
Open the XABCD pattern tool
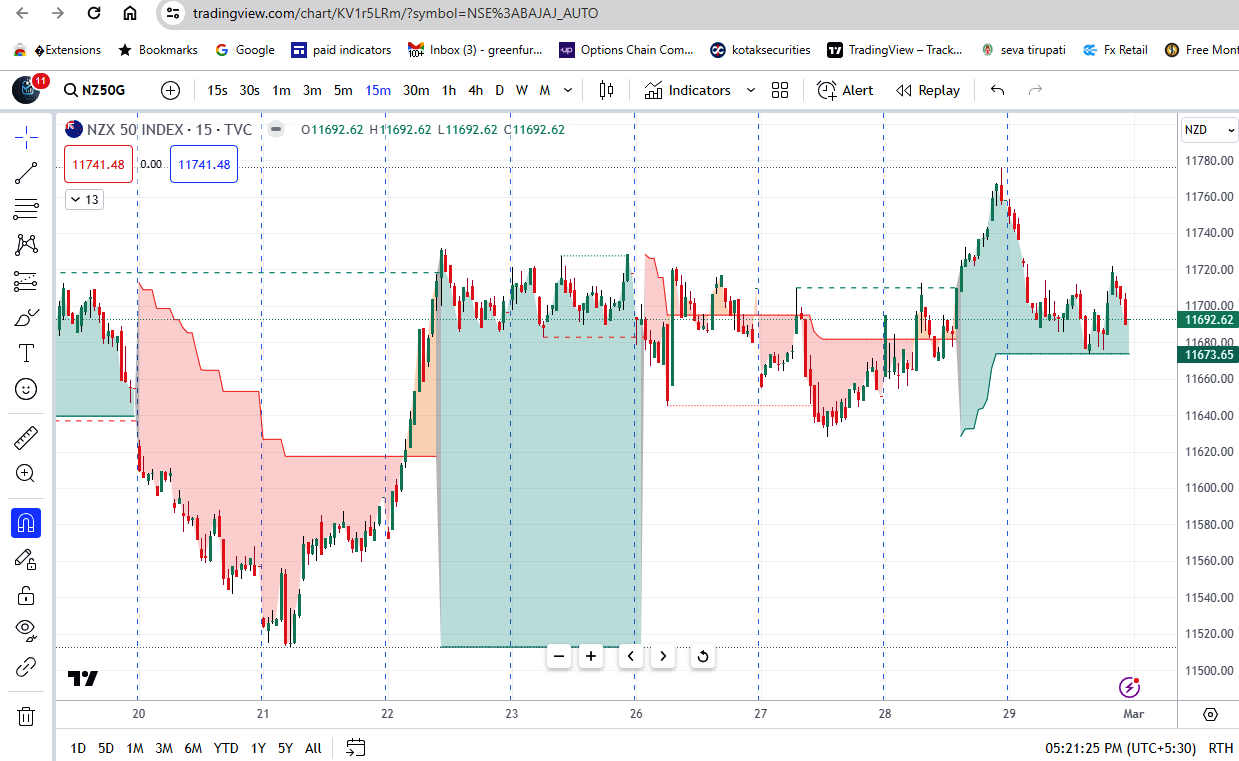tap(26, 245)
